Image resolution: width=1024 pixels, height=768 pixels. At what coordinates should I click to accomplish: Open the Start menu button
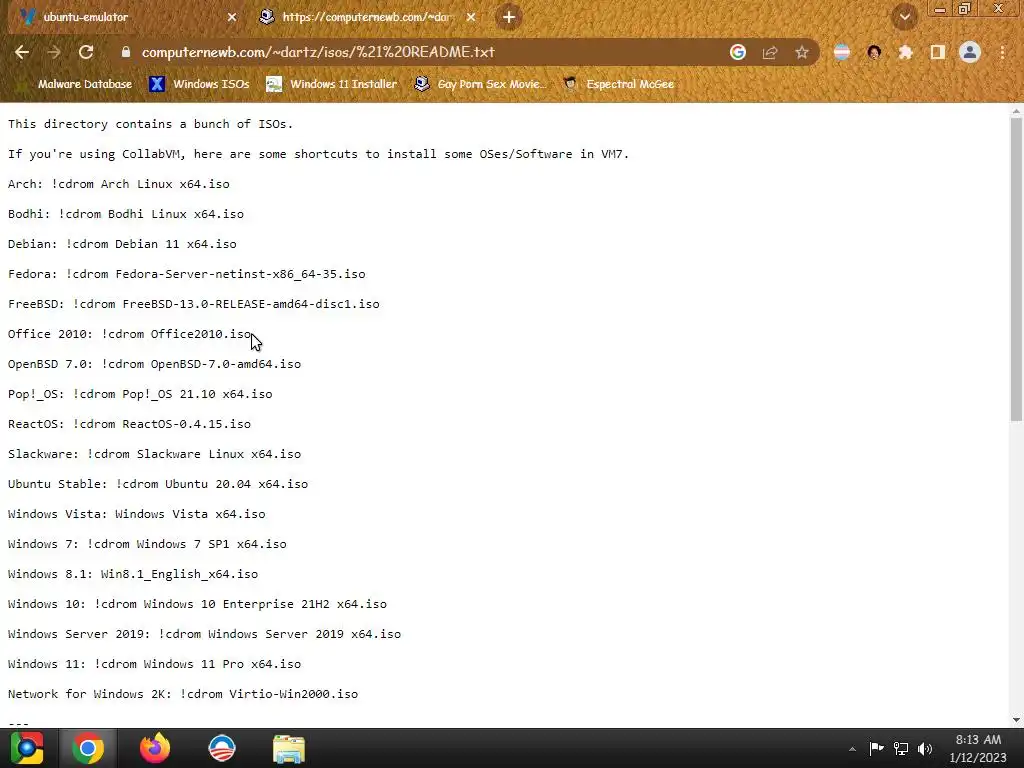27,748
